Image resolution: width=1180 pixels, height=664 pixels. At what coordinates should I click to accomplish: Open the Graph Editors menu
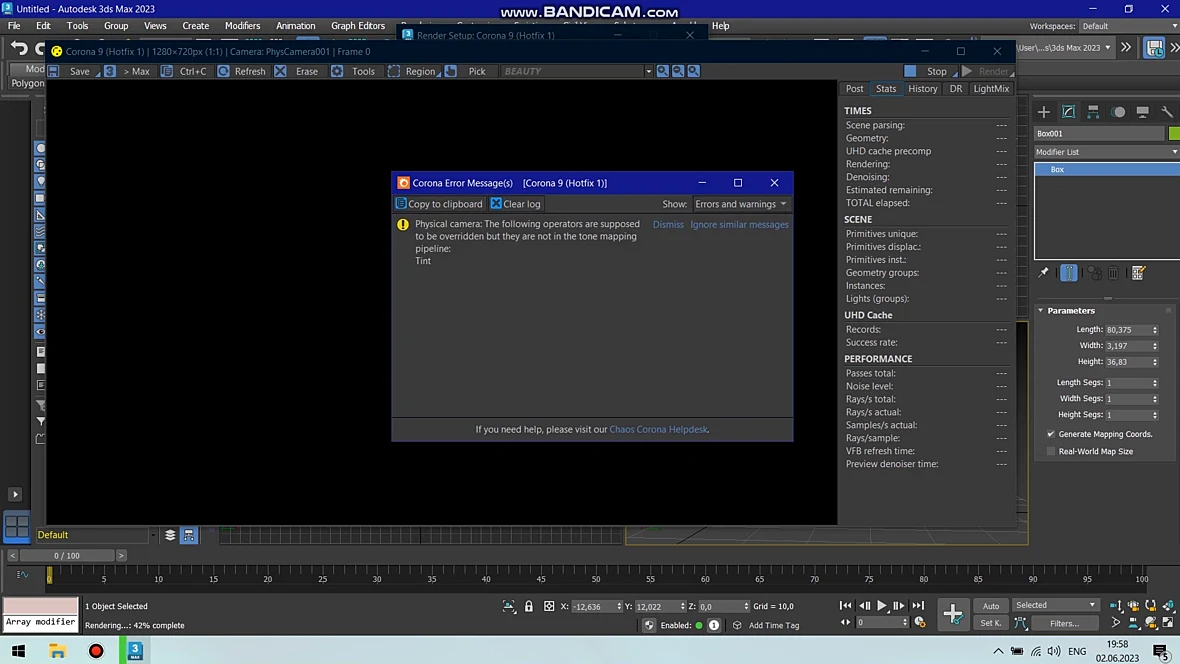pyautogui.click(x=357, y=26)
